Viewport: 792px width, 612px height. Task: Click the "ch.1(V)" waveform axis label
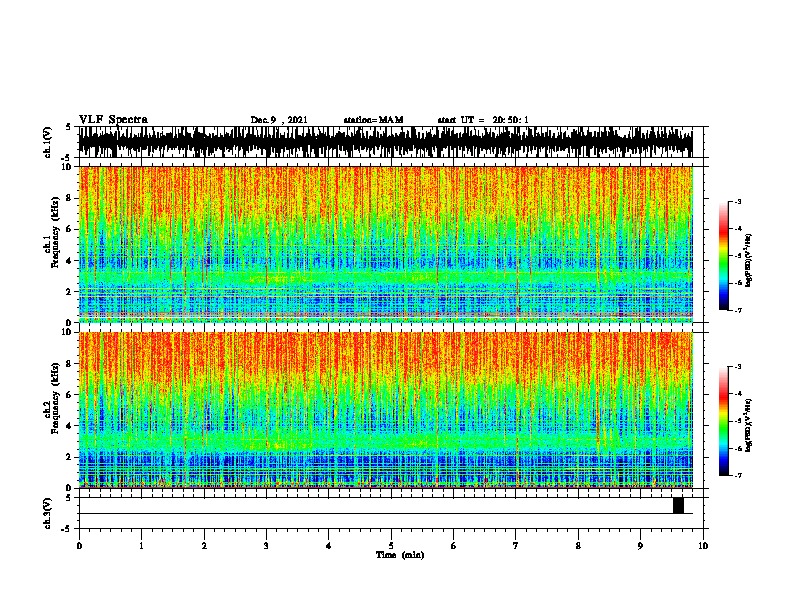(48, 142)
